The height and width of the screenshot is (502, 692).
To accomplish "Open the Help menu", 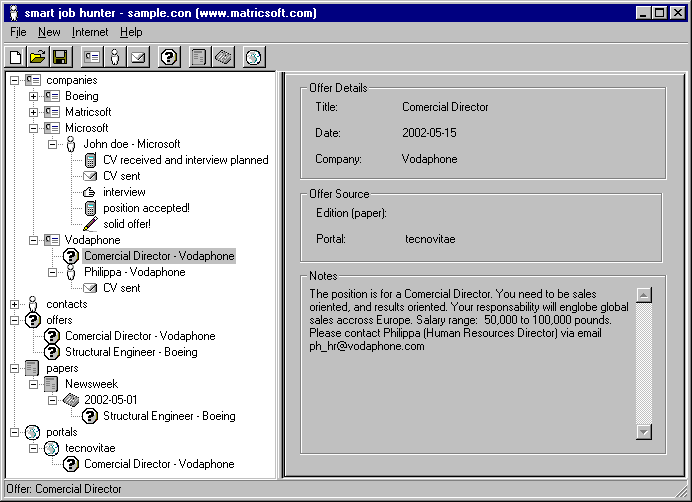I will click(x=131, y=32).
